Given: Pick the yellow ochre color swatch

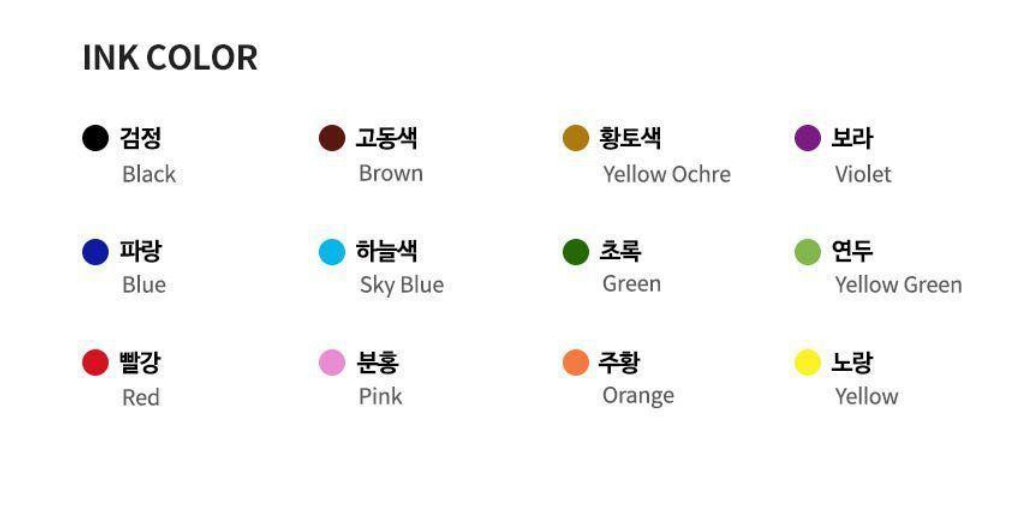Looking at the screenshot, I should coord(576,138).
